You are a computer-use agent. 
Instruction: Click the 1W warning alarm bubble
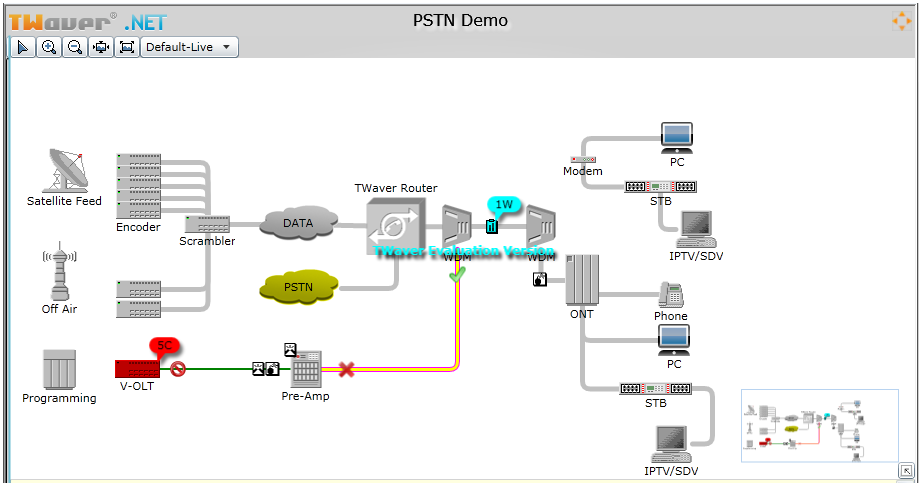[x=504, y=205]
